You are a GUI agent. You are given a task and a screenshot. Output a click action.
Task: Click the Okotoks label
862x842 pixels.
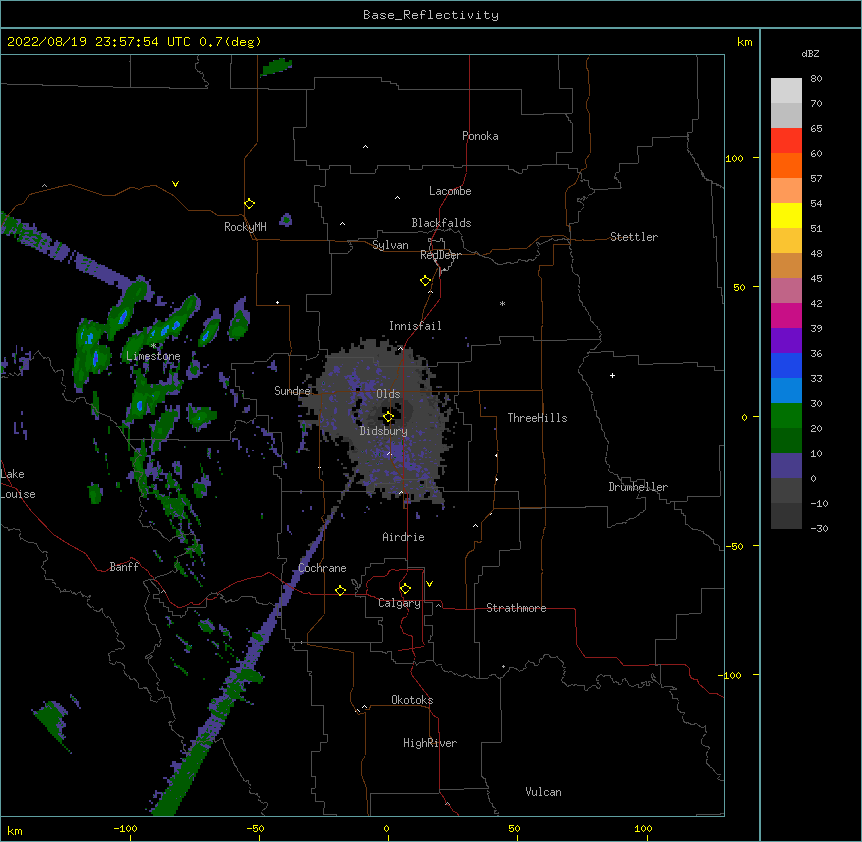[412, 700]
